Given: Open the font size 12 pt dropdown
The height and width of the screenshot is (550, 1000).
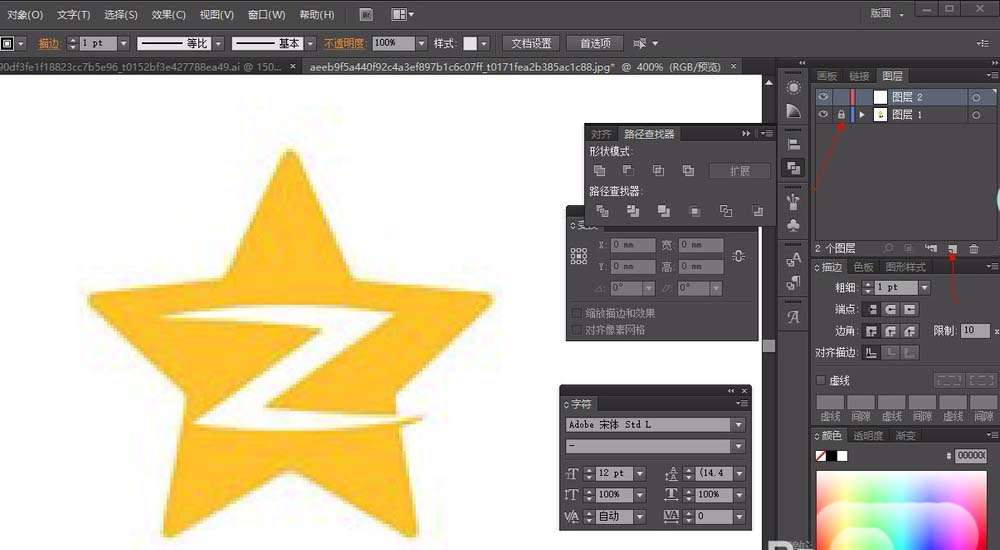Looking at the screenshot, I should coord(640,473).
